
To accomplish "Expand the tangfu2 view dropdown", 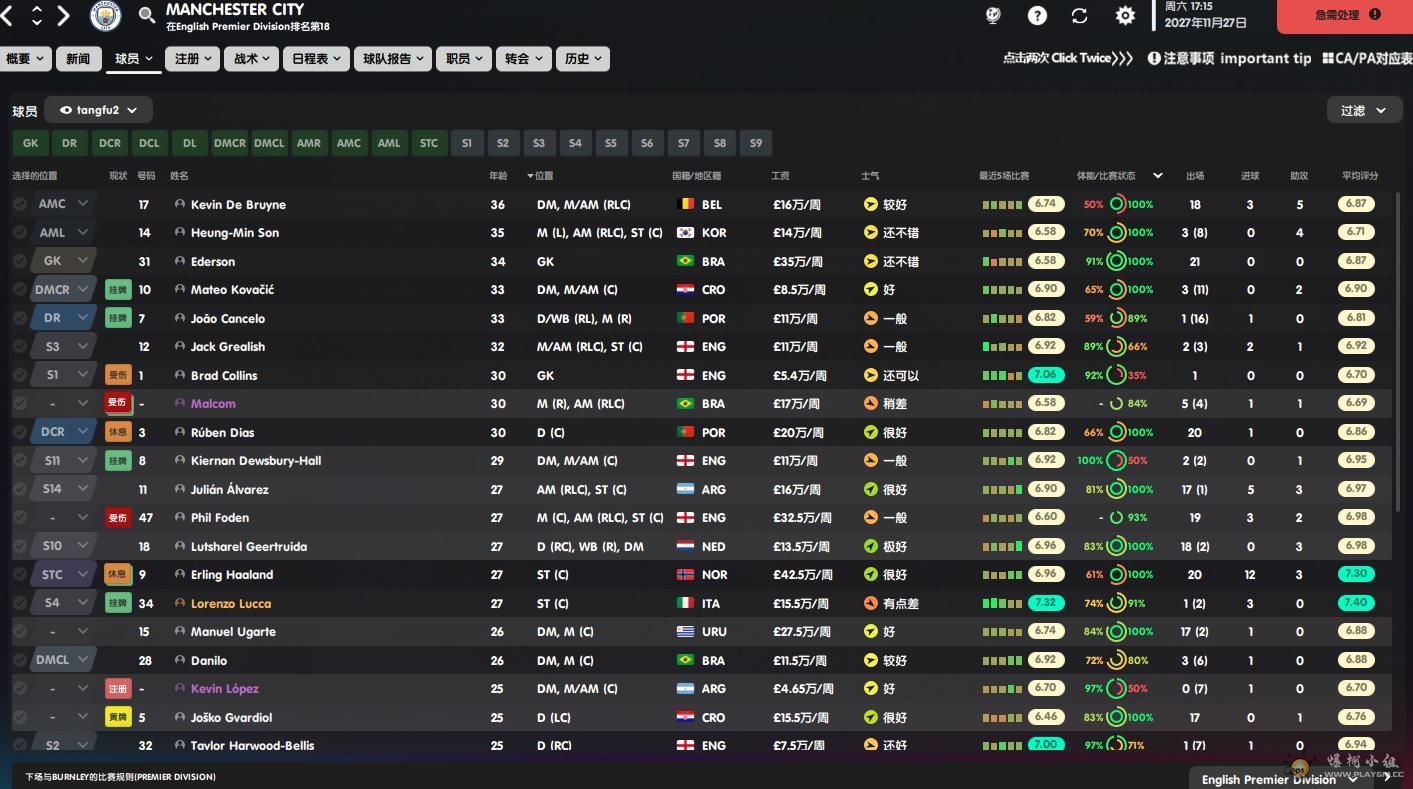I will 98,110.
